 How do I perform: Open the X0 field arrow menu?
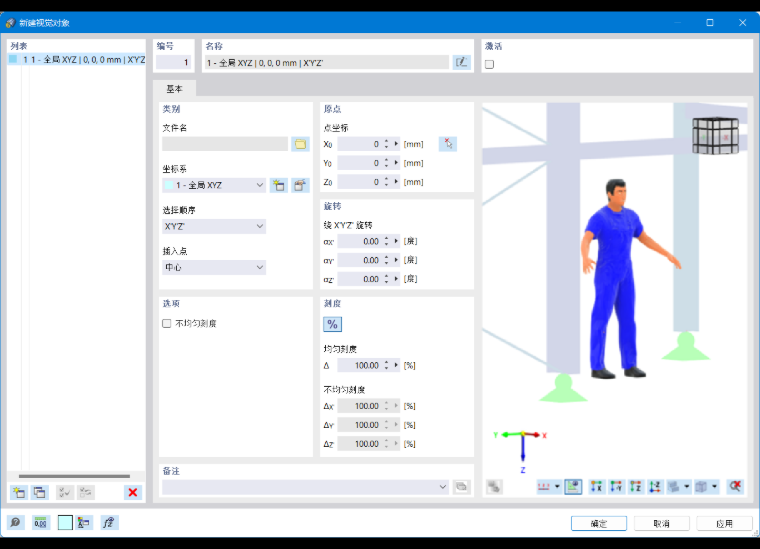(396, 144)
